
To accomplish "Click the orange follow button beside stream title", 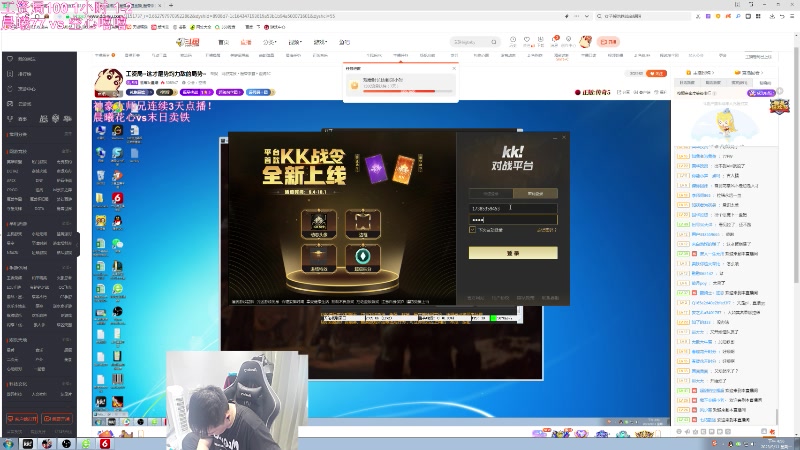I will coord(656,73).
